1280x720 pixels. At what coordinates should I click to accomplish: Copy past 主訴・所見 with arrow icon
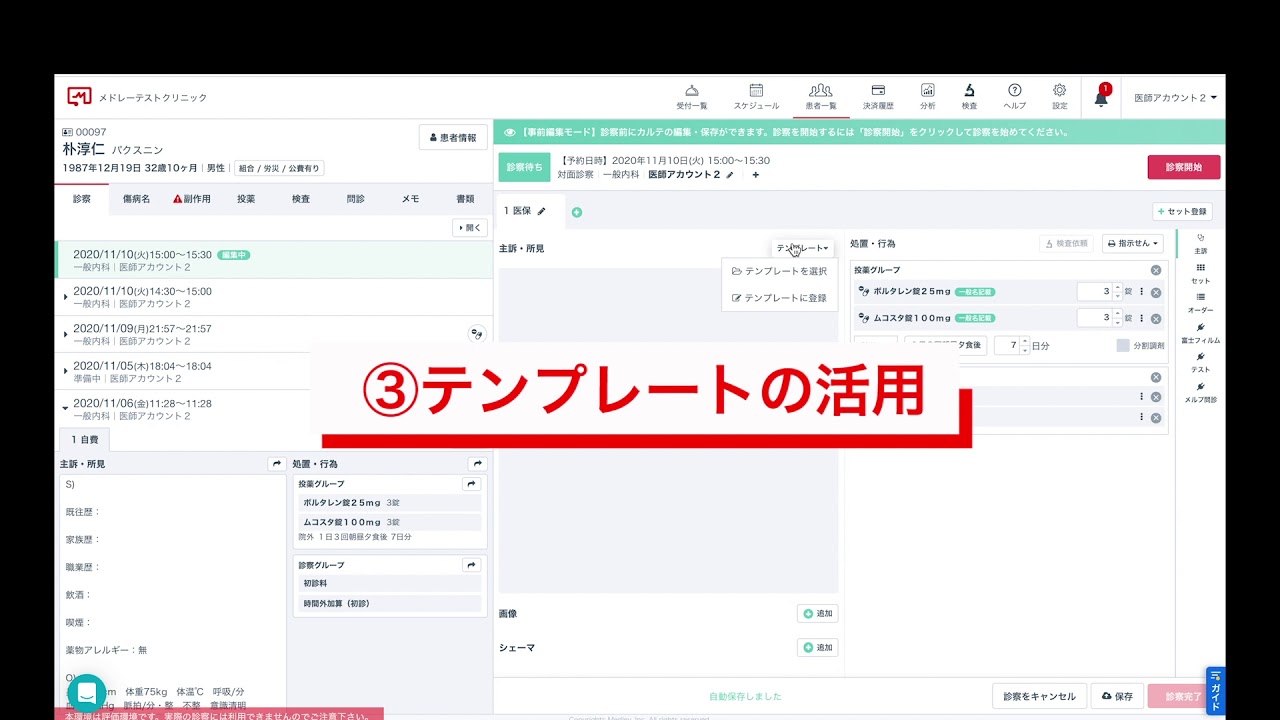pyautogui.click(x=277, y=464)
